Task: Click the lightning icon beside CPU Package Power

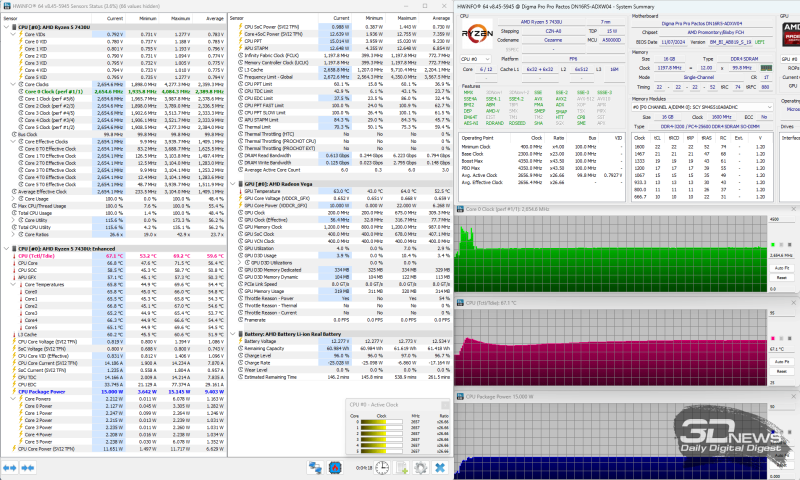Action: (x=14, y=392)
